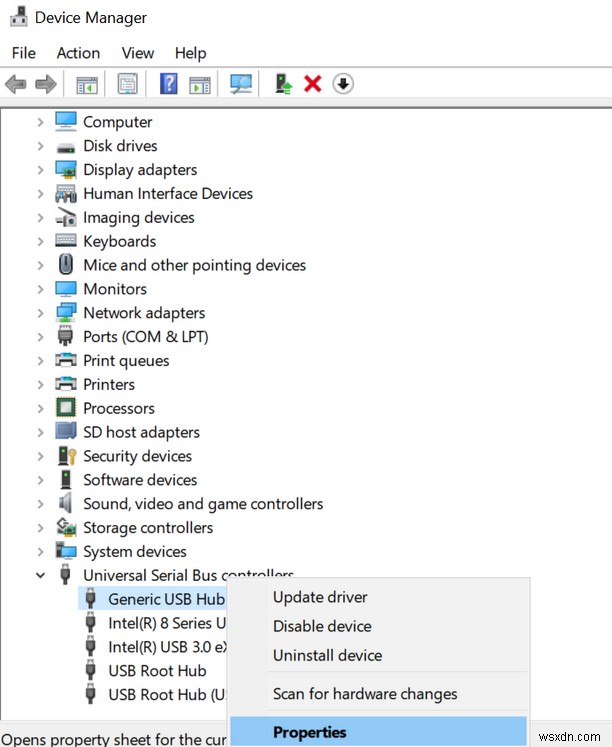Click the Storage controllers icon
The width and height of the screenshot is (612, 747).
[x=66, y=527]
